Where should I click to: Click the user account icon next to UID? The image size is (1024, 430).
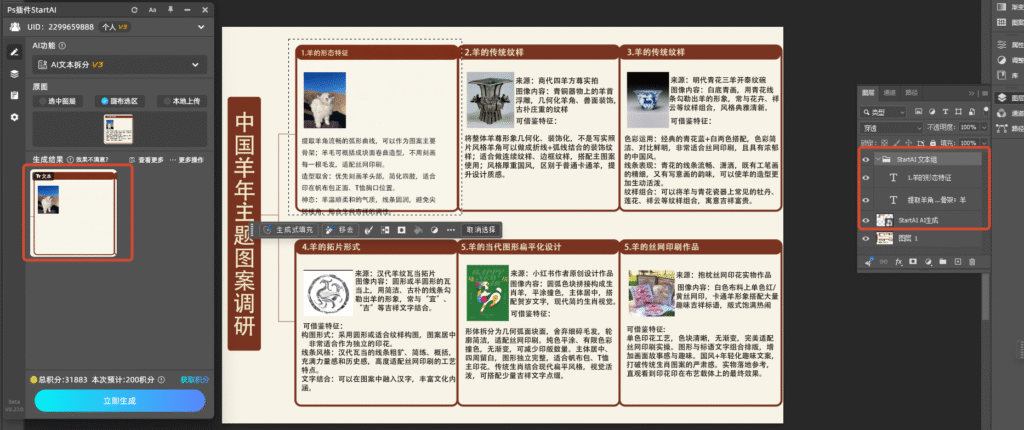click(14, 27)
